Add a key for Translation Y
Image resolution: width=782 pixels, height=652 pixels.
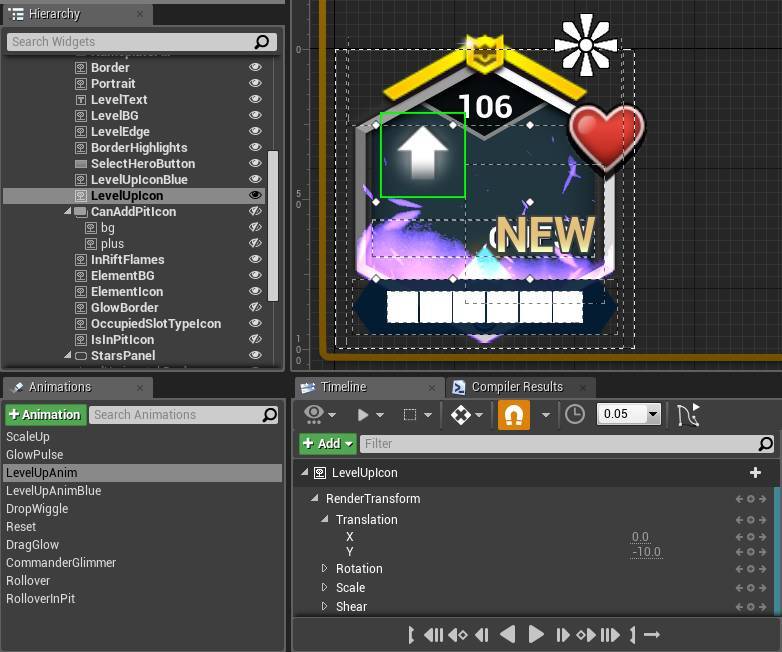coord(751,552)
